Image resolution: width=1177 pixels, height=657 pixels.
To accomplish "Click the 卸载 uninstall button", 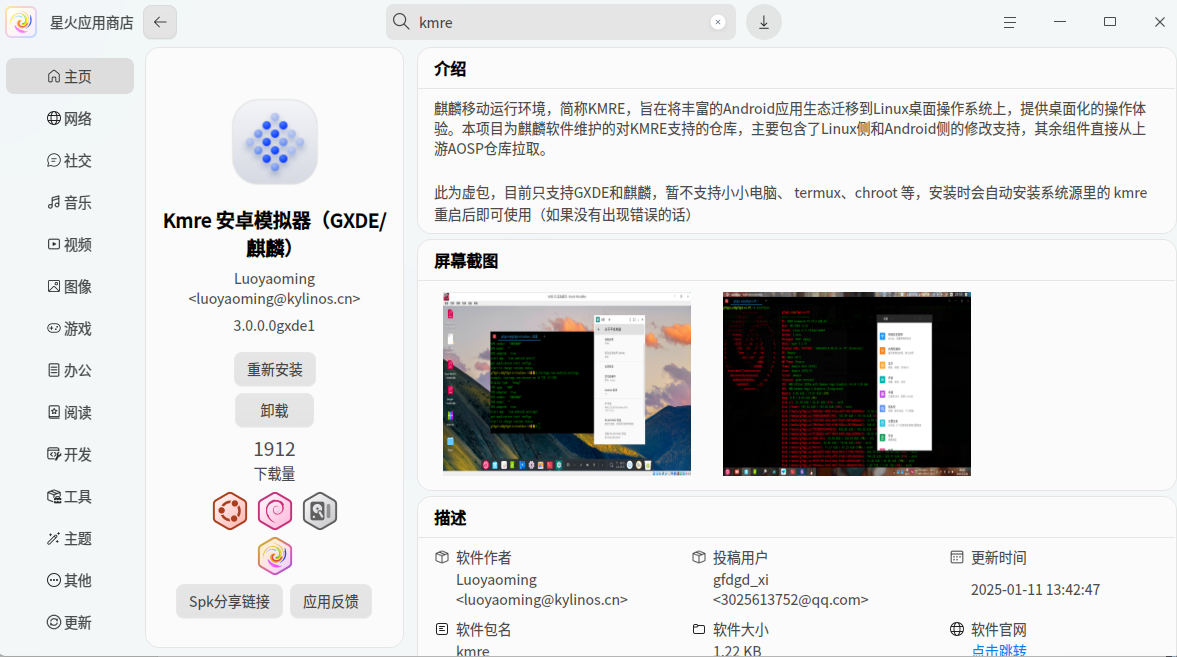I will click(275, 411).
